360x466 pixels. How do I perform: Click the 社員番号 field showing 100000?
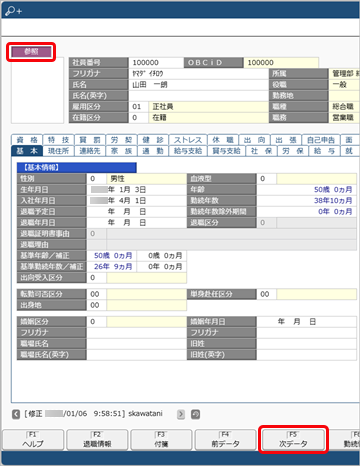pyautogui.click(x=156, y=63)
